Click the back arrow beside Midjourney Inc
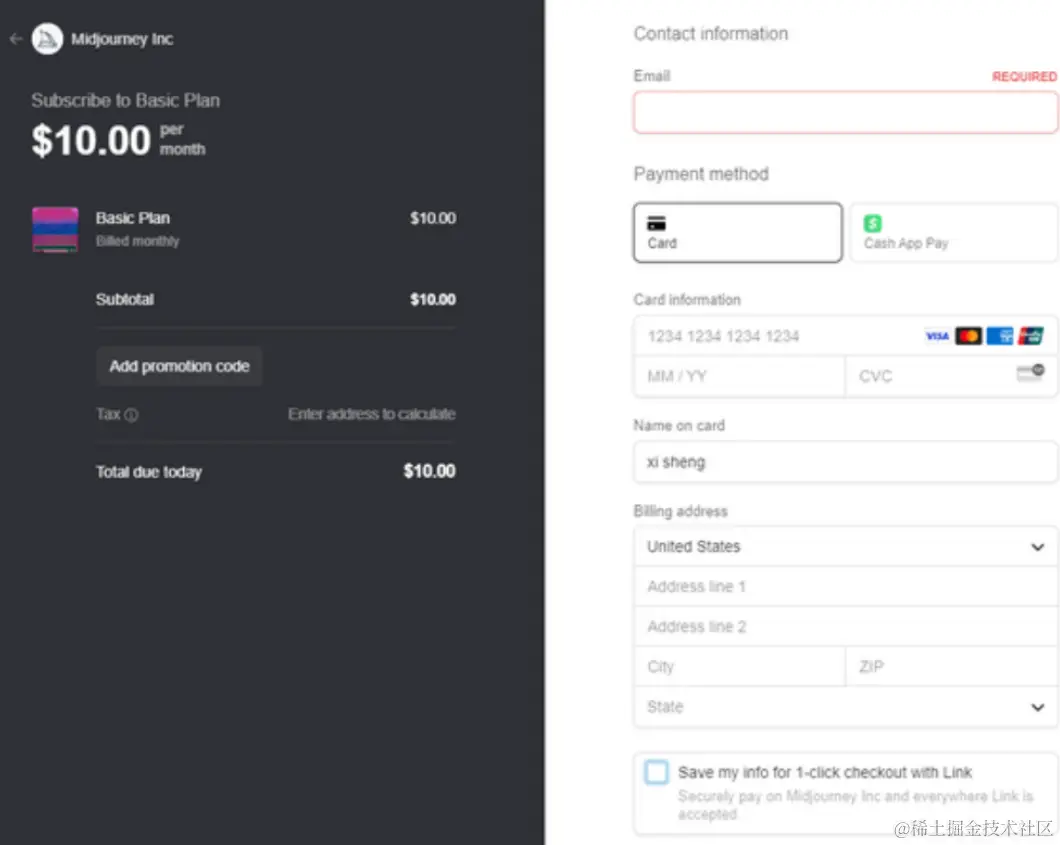 coord(15,39)
